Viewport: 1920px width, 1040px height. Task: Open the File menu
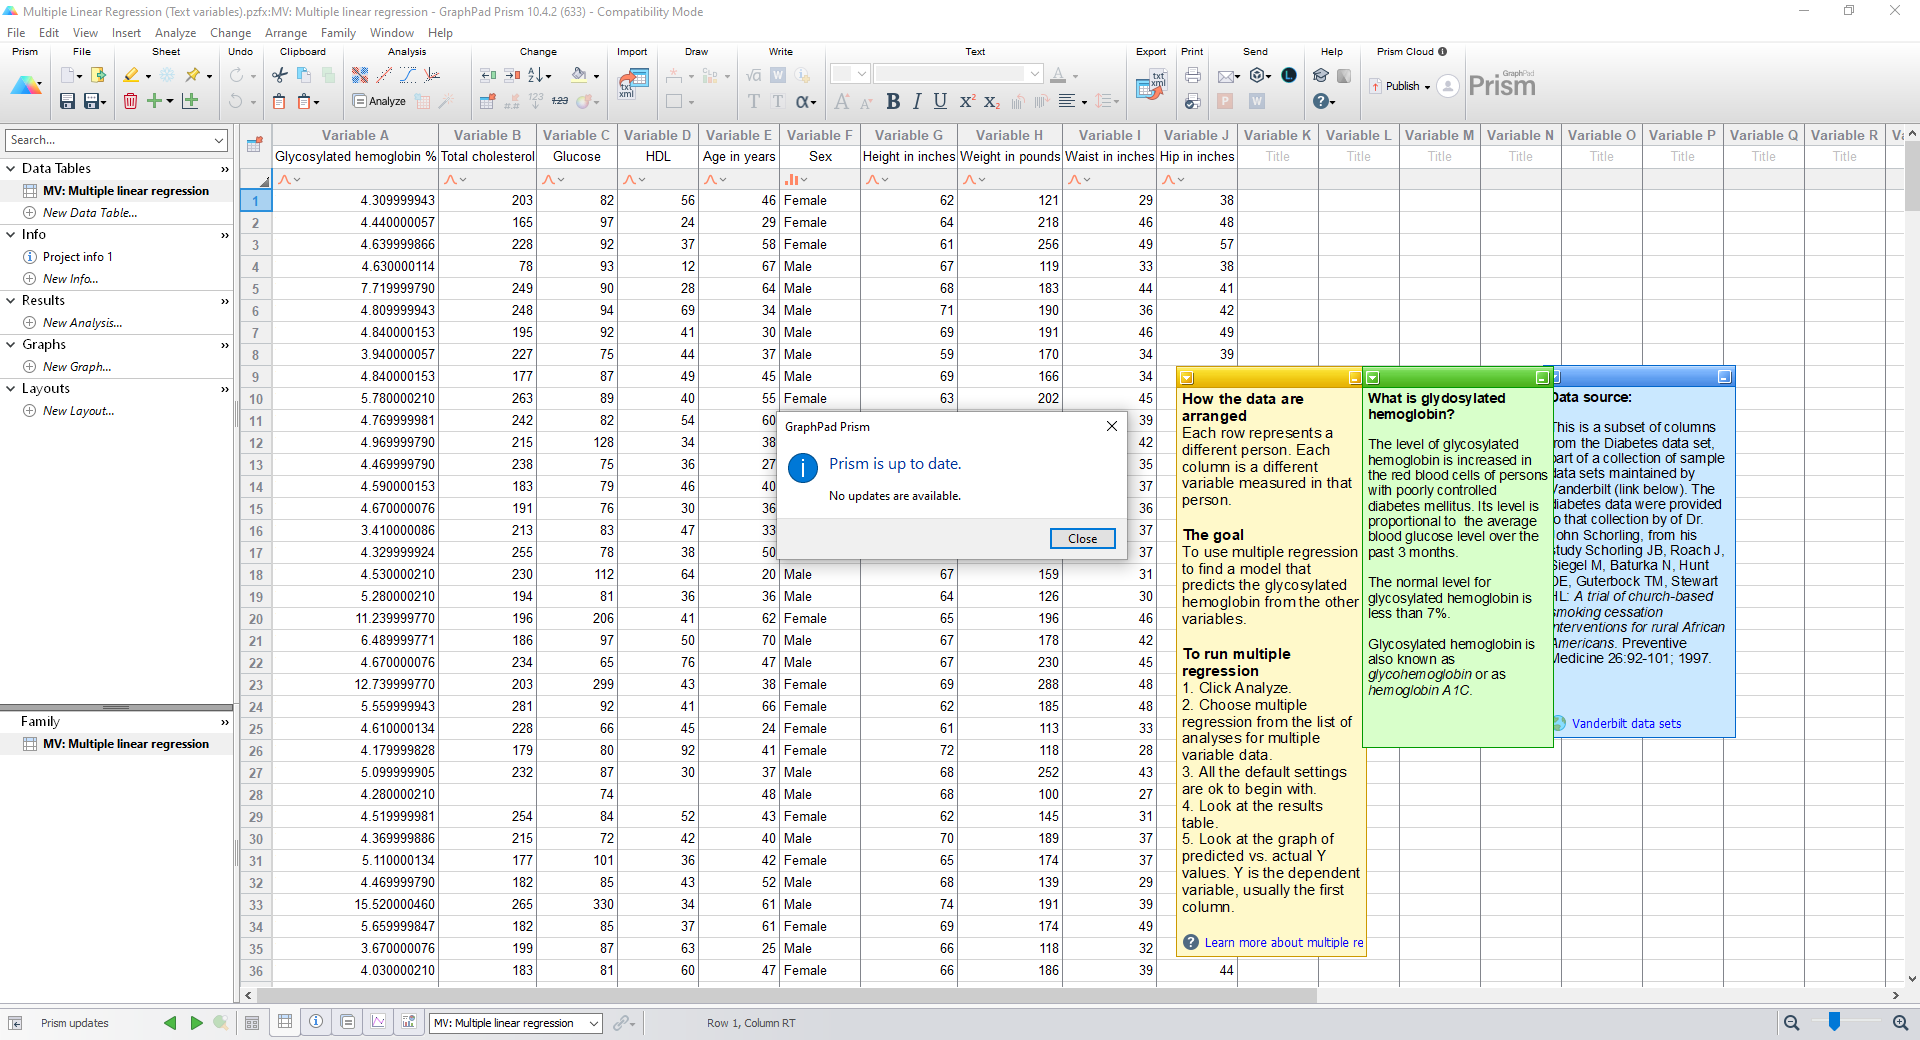(x=16, y=33)
